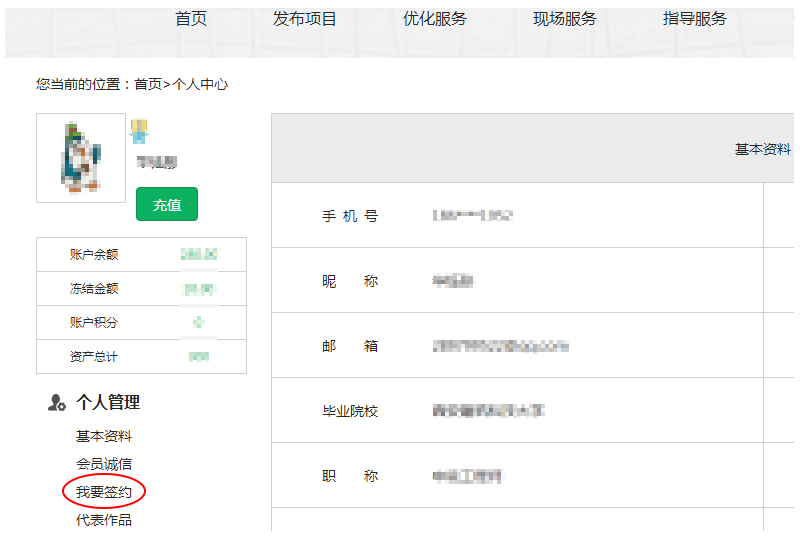Click the 首页 breadcrumb link
Screen dimensions: 800x539
tap(148, 85)
